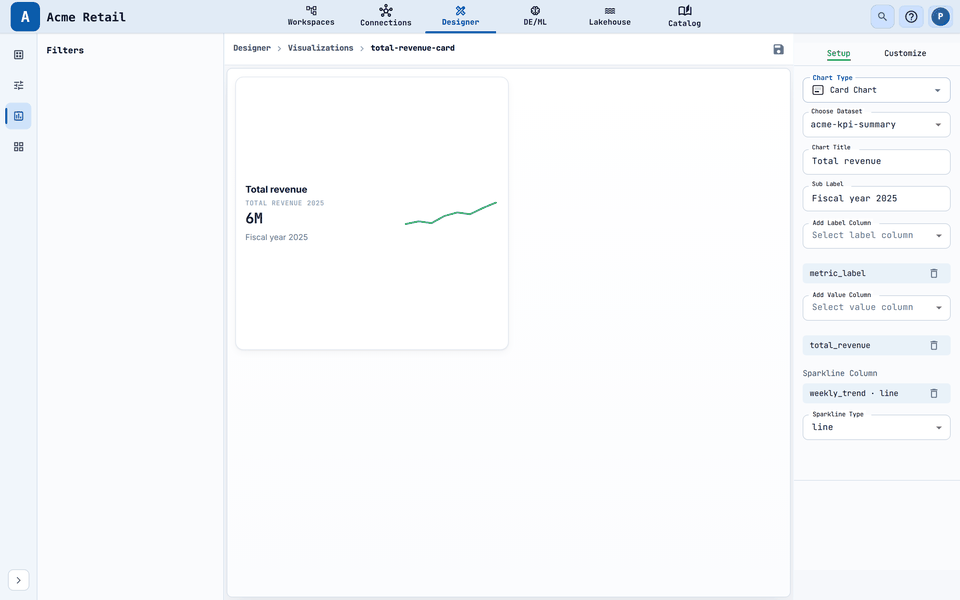This screenshot has width=960, height=600.
Task: Click the Filters panel heading
Action: point(65,50)
